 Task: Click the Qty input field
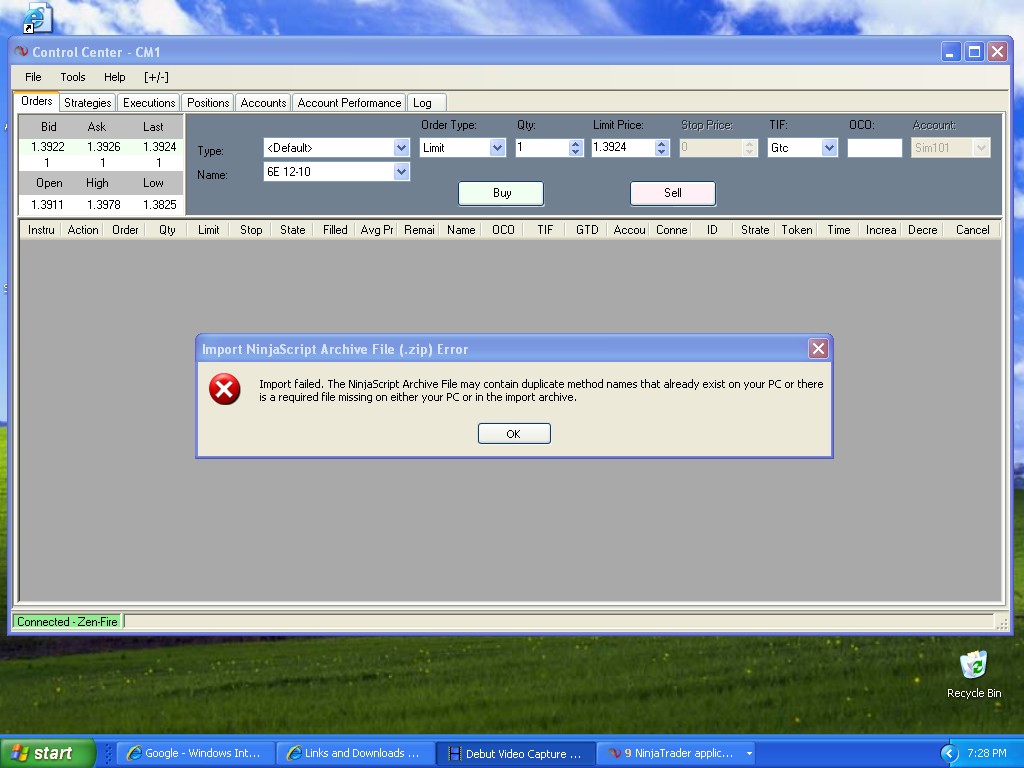click(541, 148)
